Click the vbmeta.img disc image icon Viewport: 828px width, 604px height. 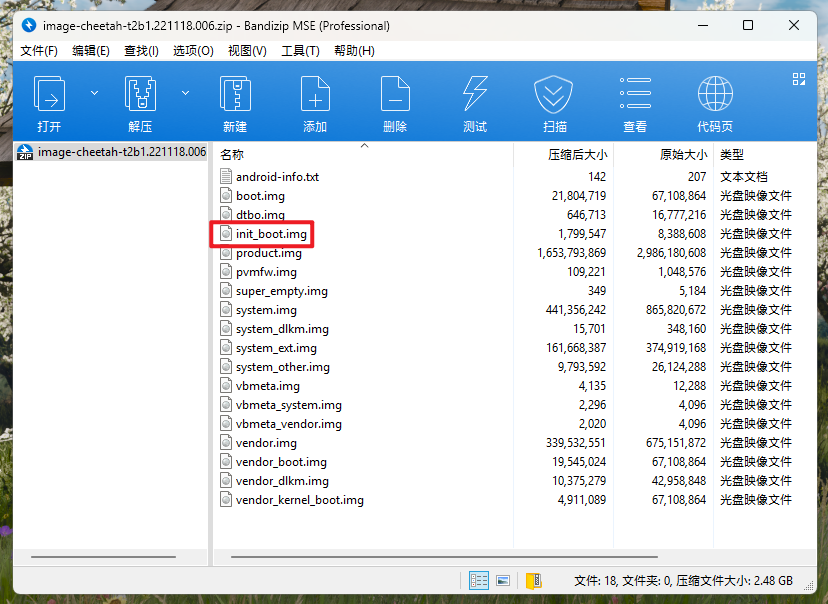(226, 385)
